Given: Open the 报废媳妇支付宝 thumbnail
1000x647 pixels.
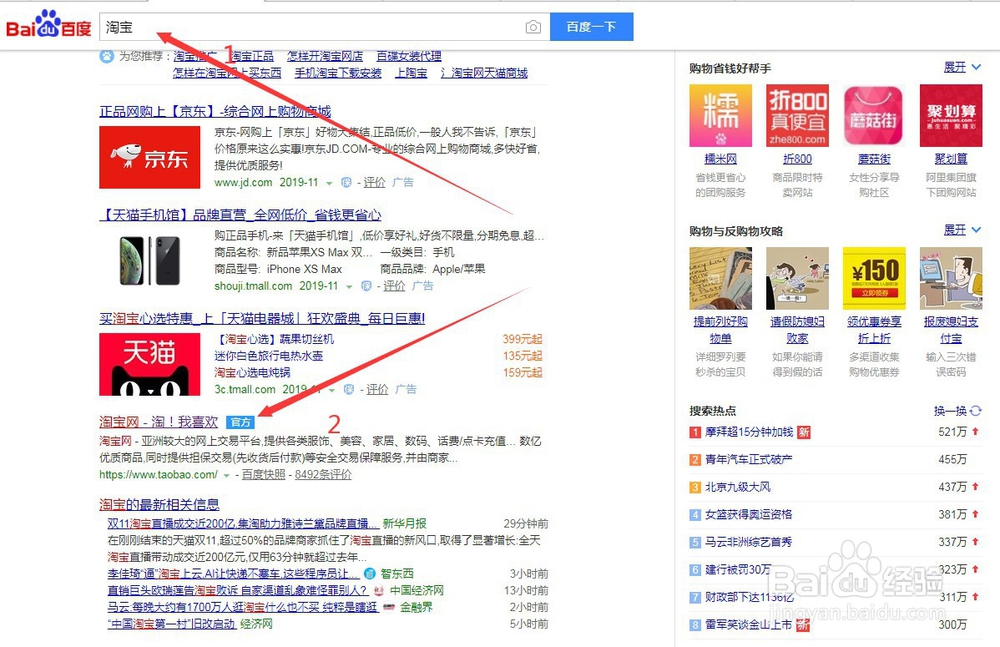Looking at the screenshot, I should (951, 278).
